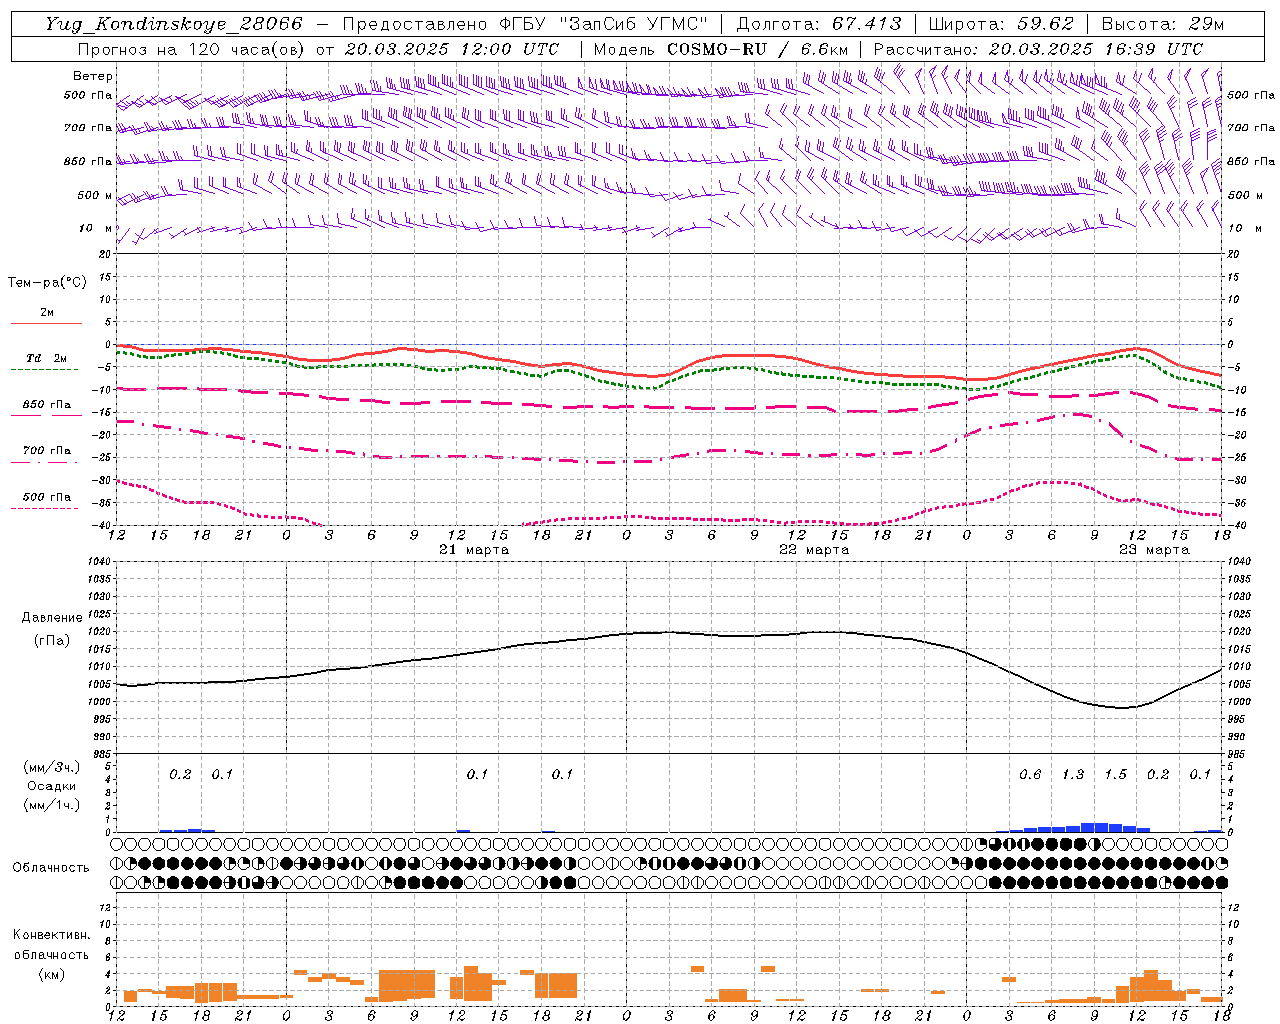Click the "(мм/3ч.)" units label

[x=52, y=768]
